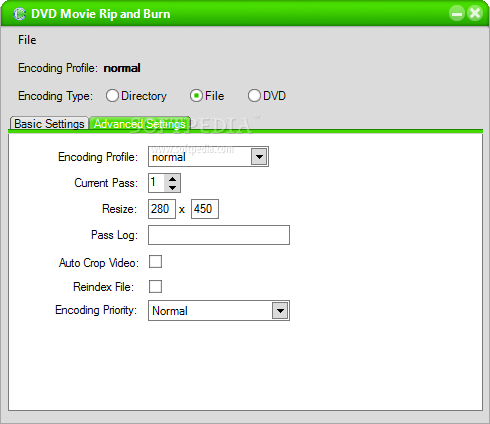490x424 pixels.
Task: Open the Encoding Priority dropdown
Action: (280, 311)
